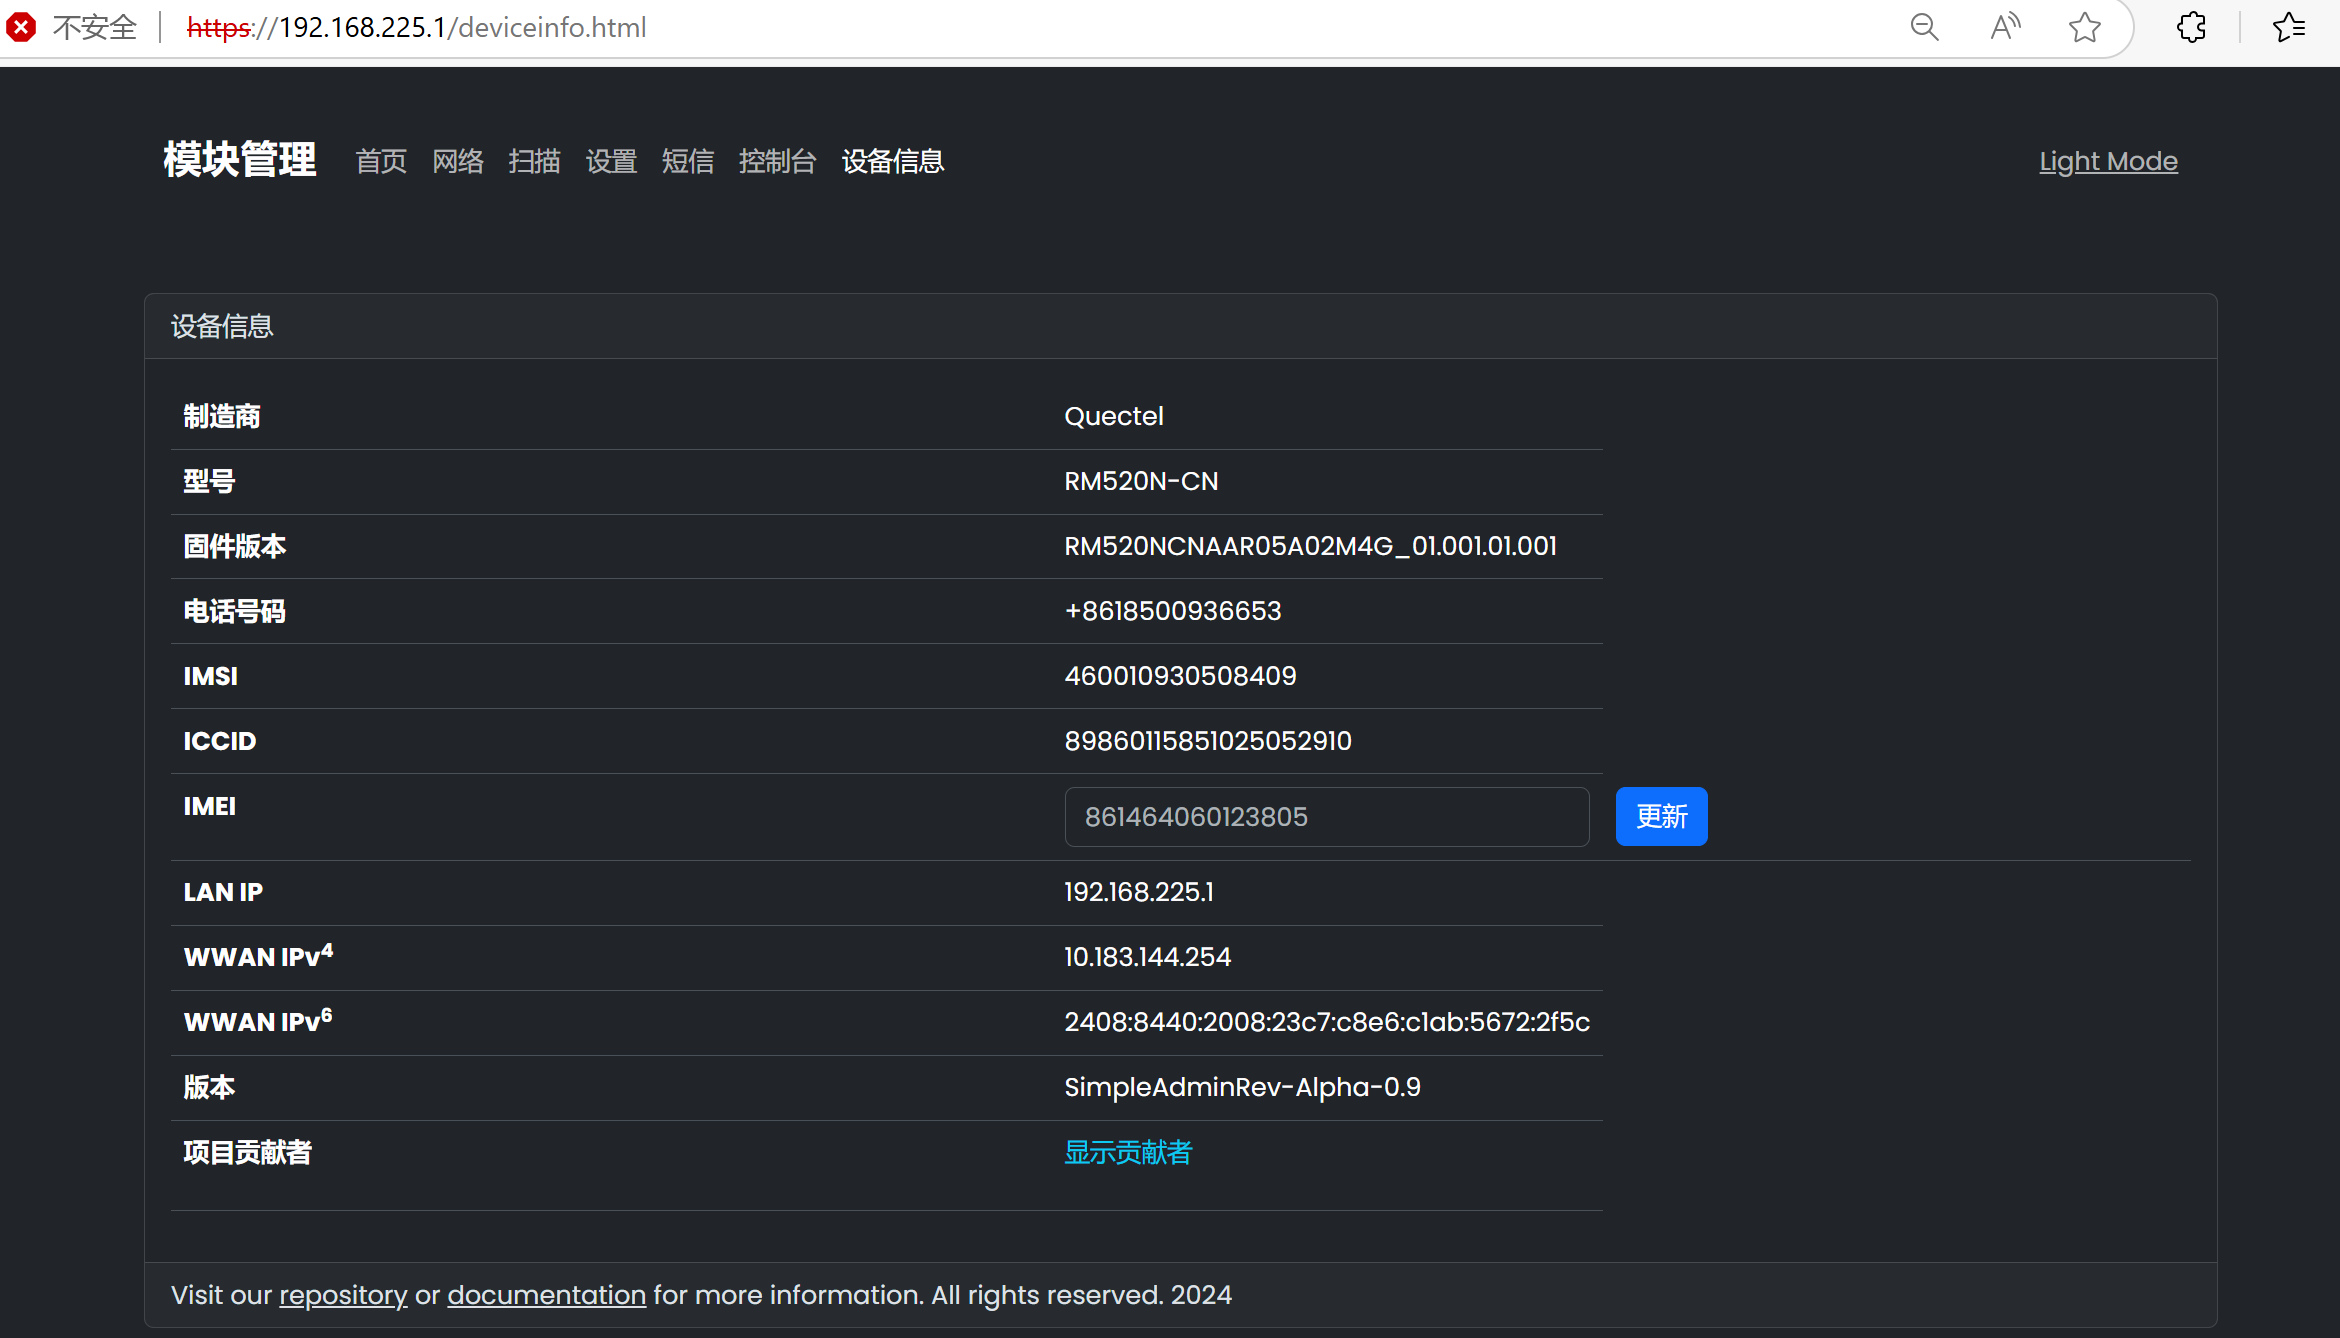Open the 控制台 page

(777, 161)
